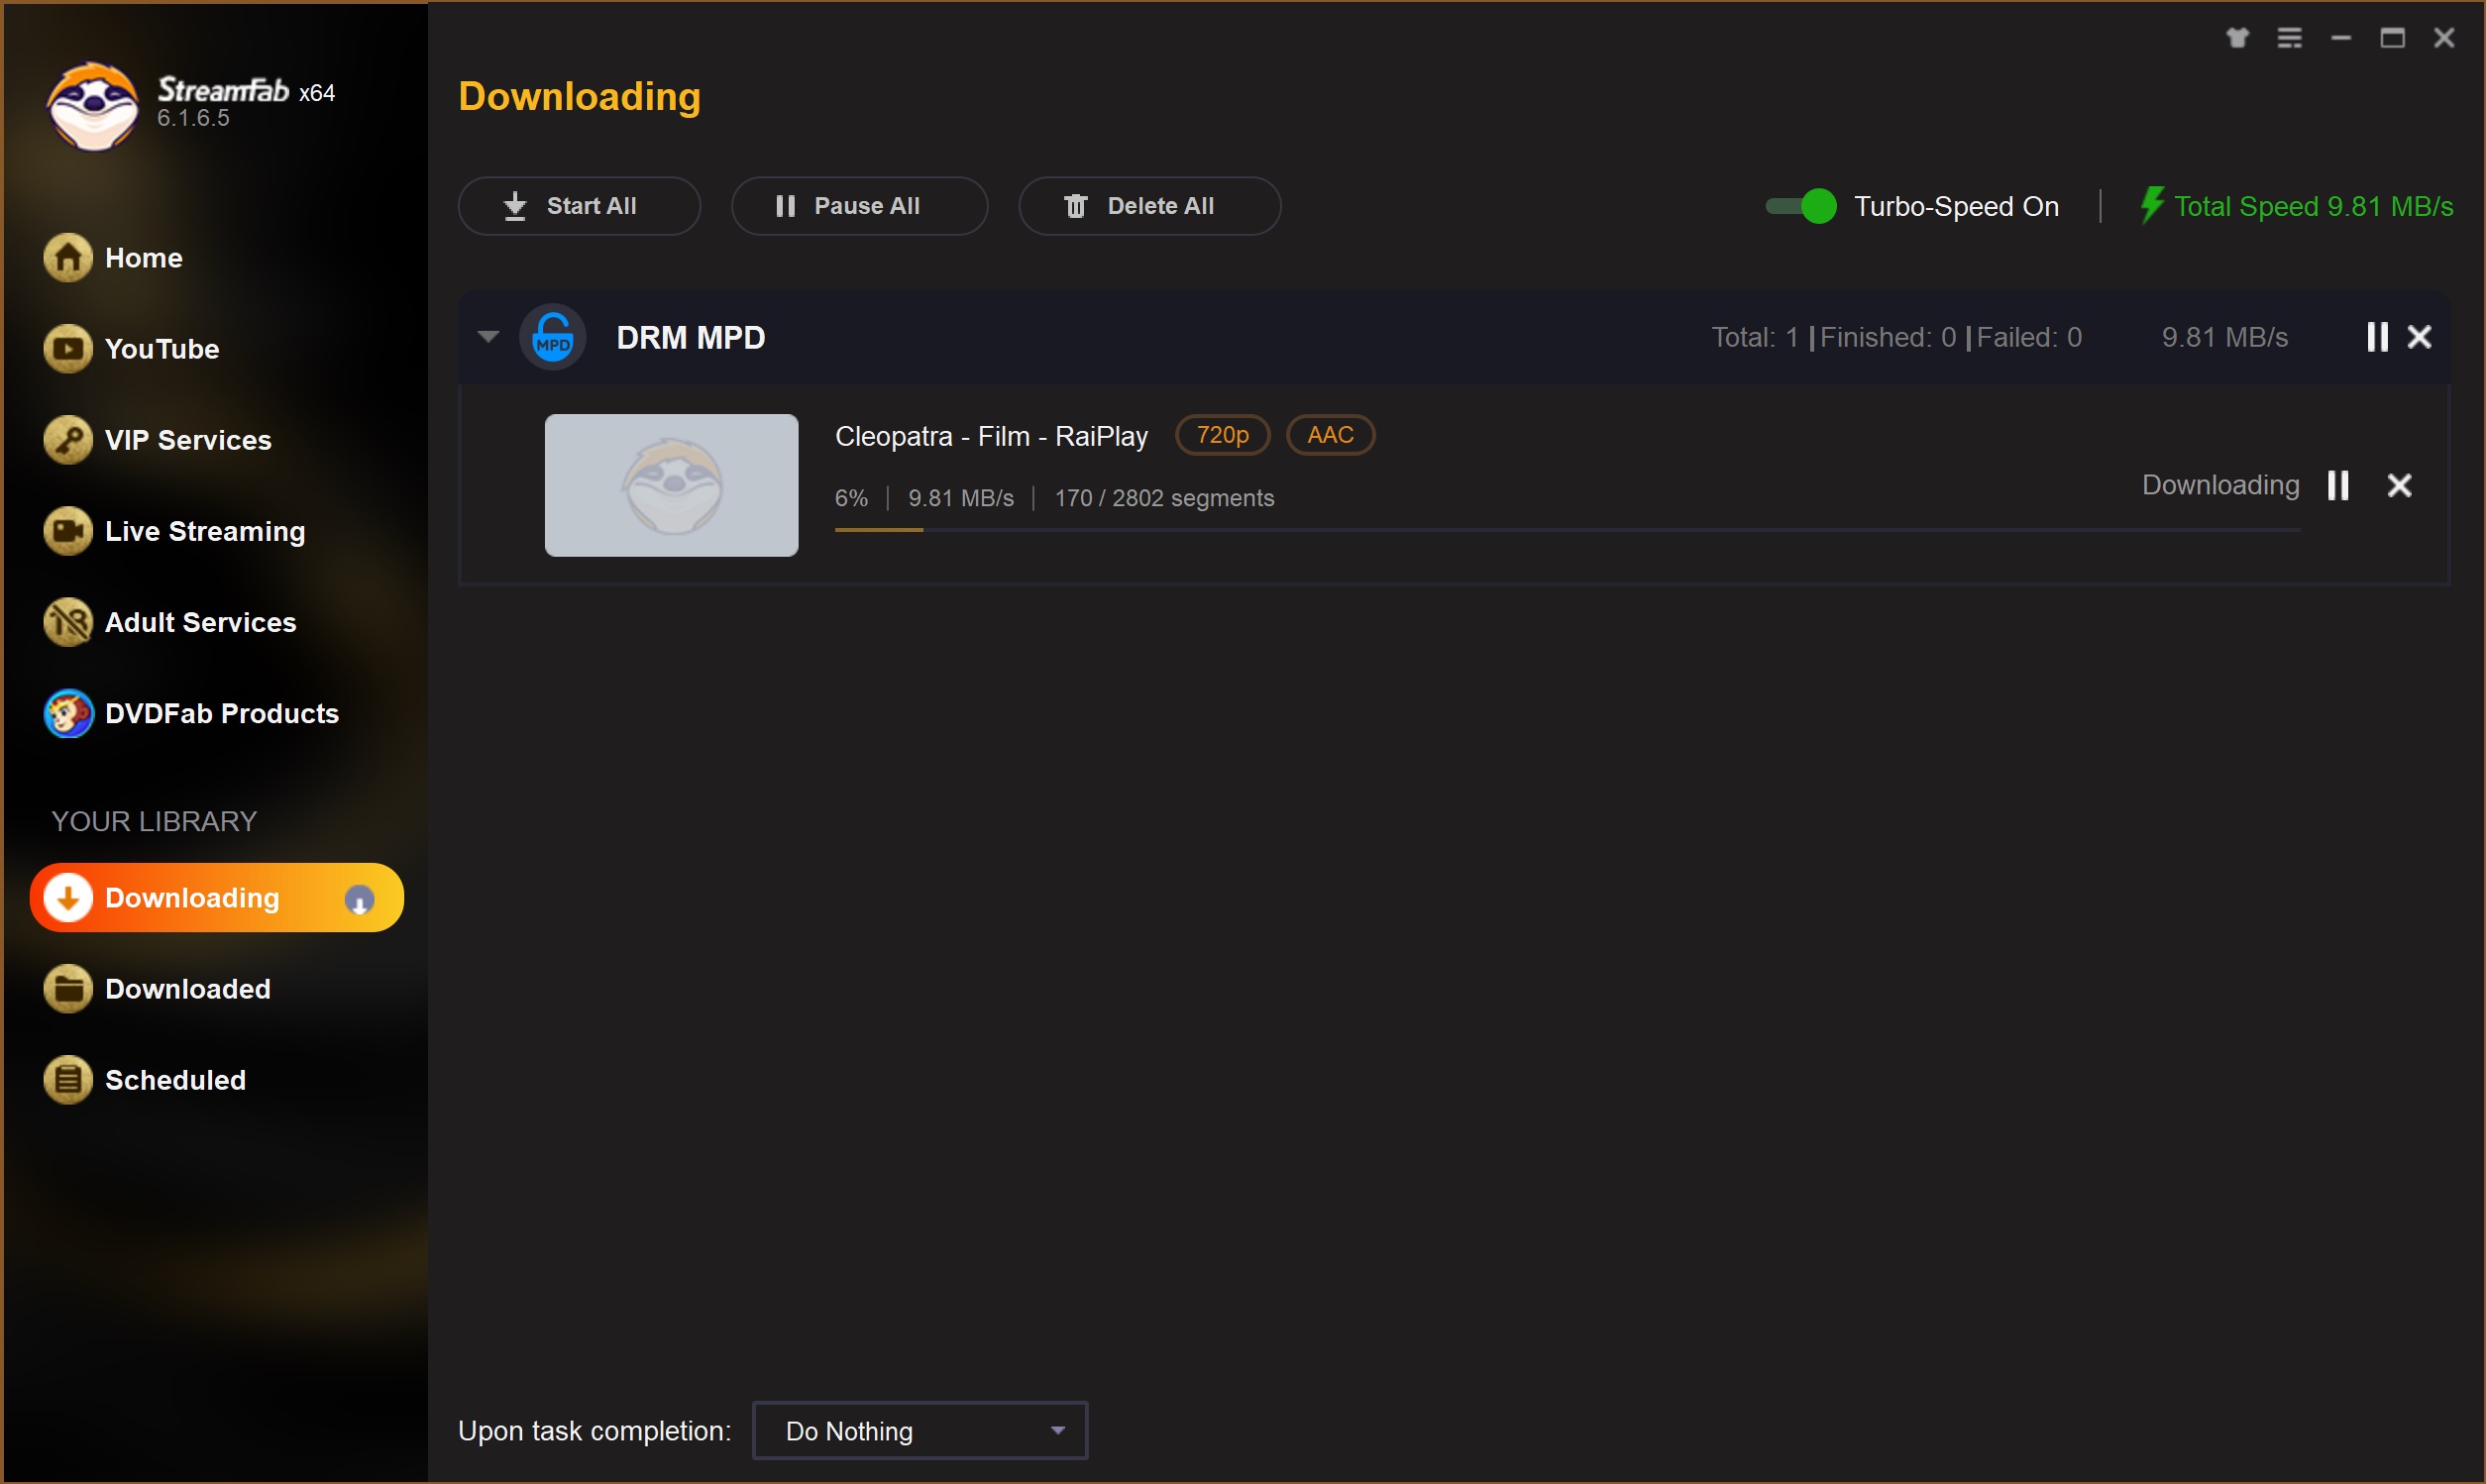
Task: Click the AAC audio badge
Action: pyautogui.click(x=1330, y=435)
